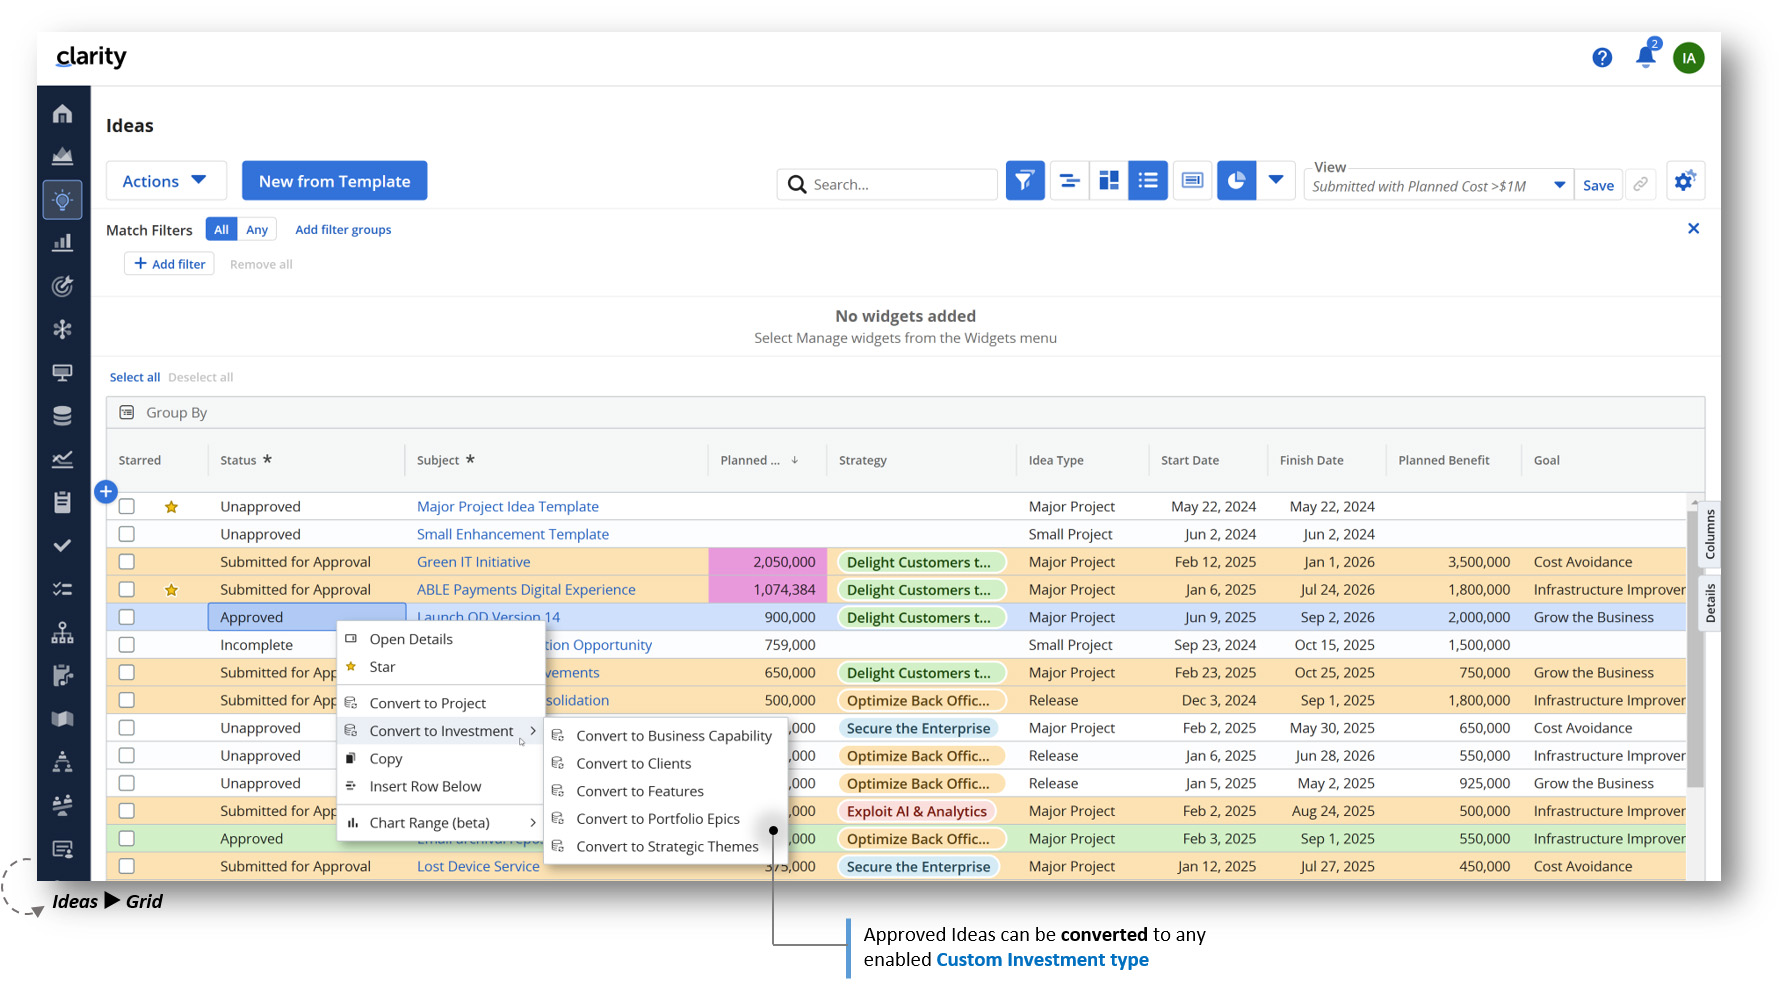1786x985 pixels.
Task: Open the widgets pie chart icon
Action: tap(1236, 181)
